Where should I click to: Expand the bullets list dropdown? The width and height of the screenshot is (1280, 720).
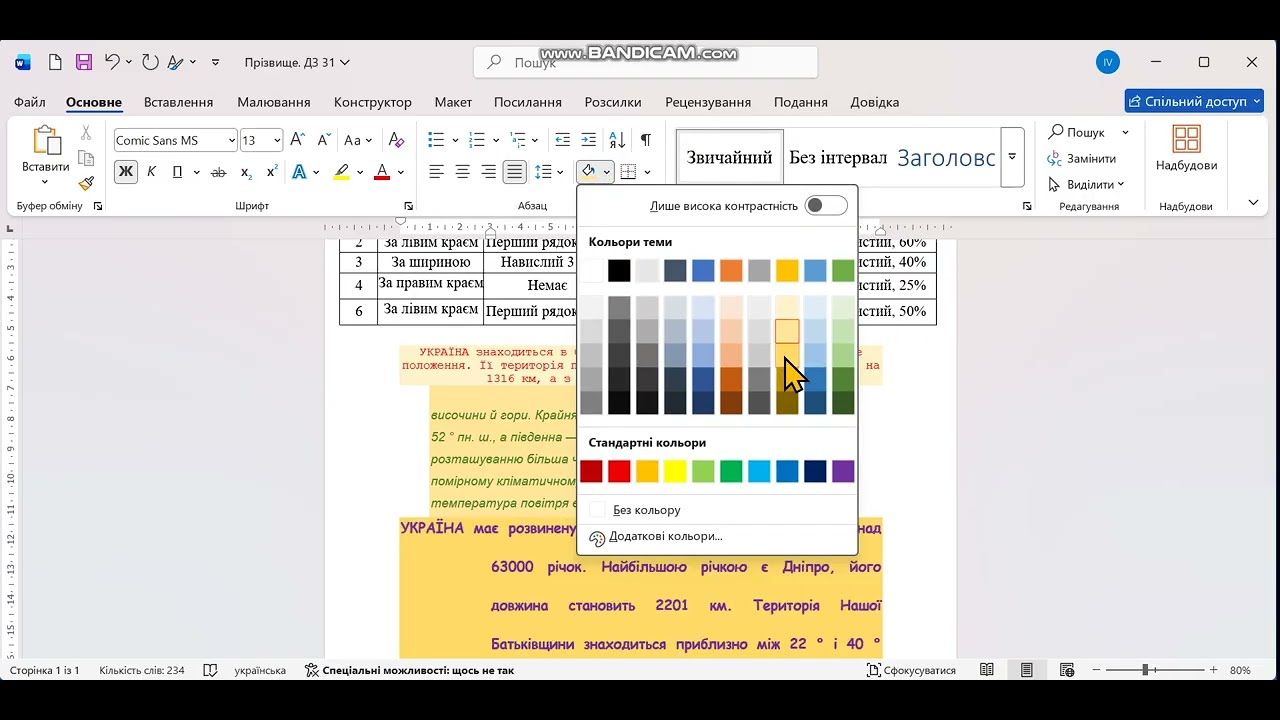point(455,140)
